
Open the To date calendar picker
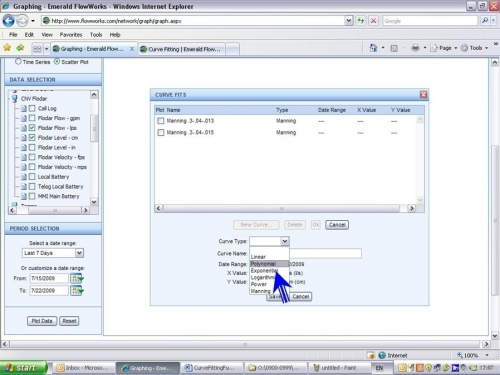[76, 291]
